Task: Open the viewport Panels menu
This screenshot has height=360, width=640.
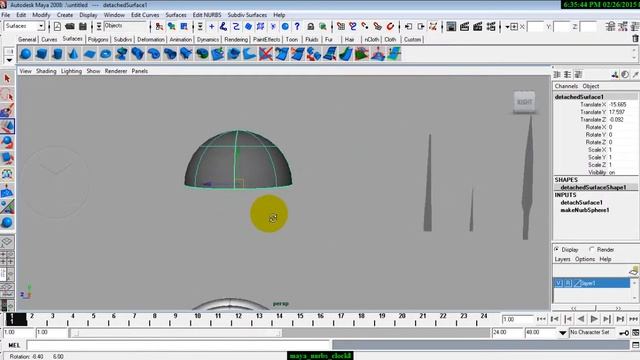Action: point(140,71)
